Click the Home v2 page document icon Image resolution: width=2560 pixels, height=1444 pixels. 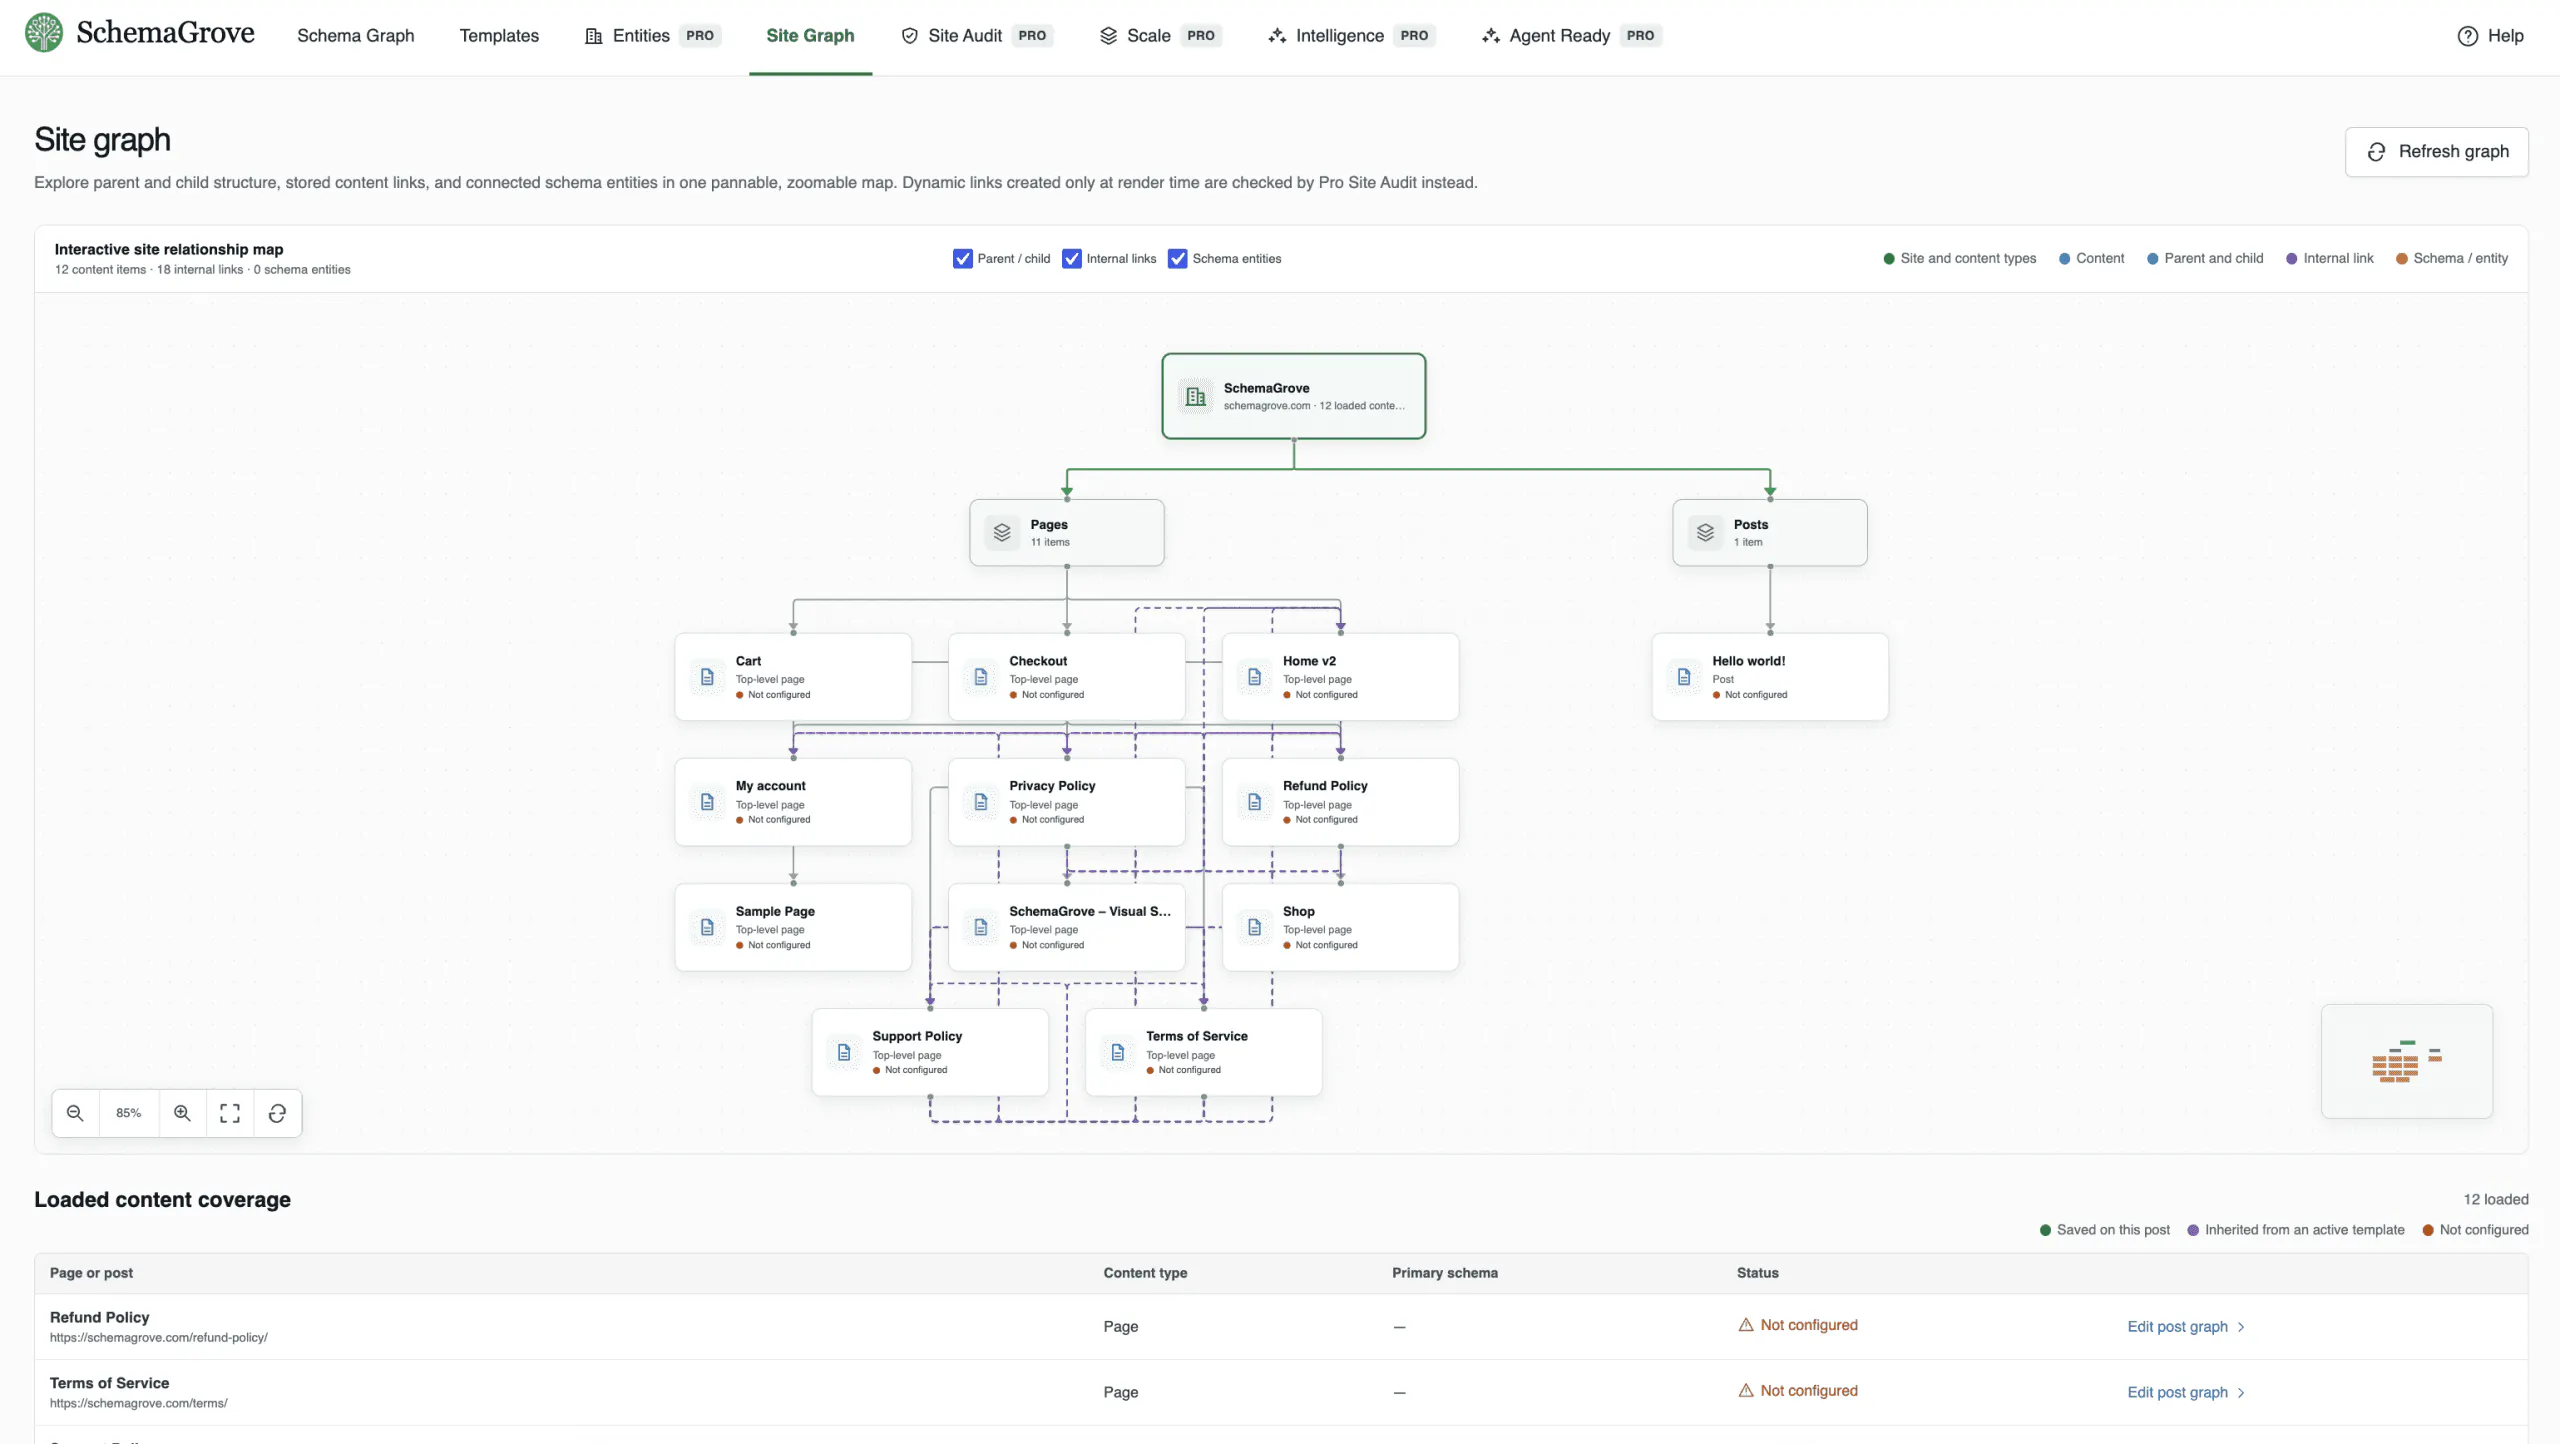point(1254,677)
